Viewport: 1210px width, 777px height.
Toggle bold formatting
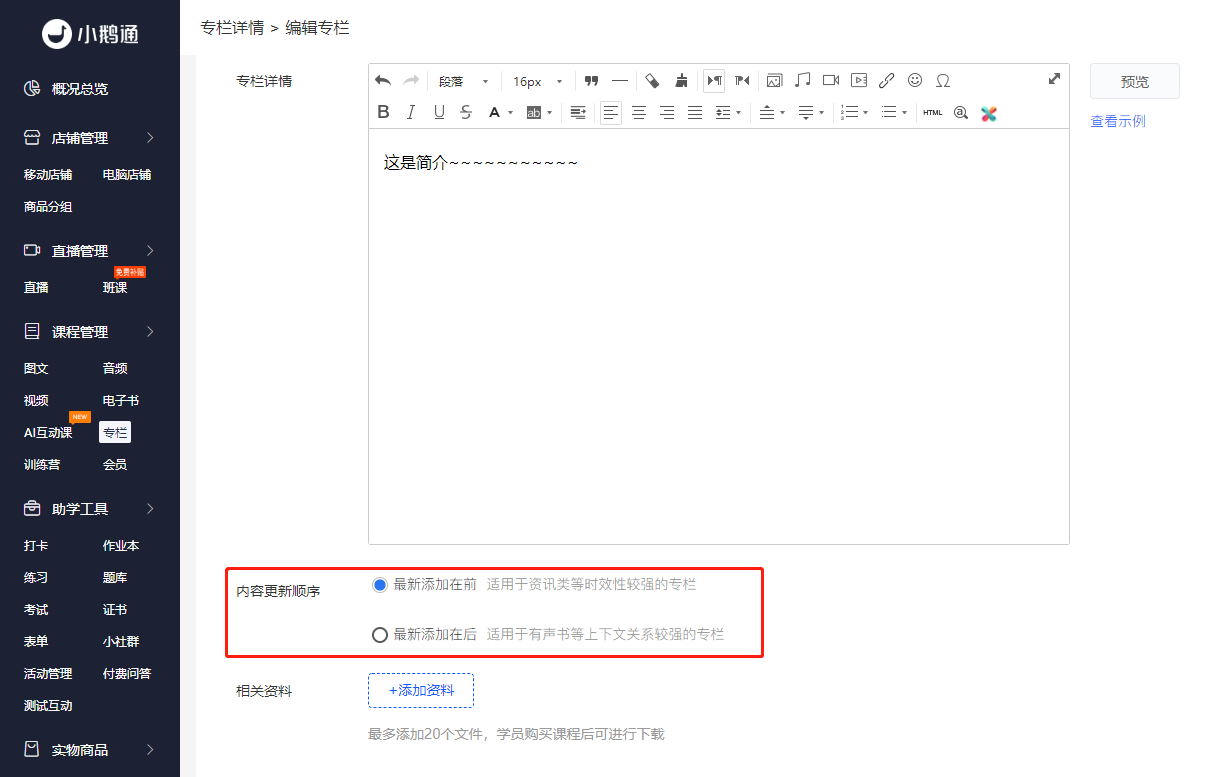click(383, 113)
